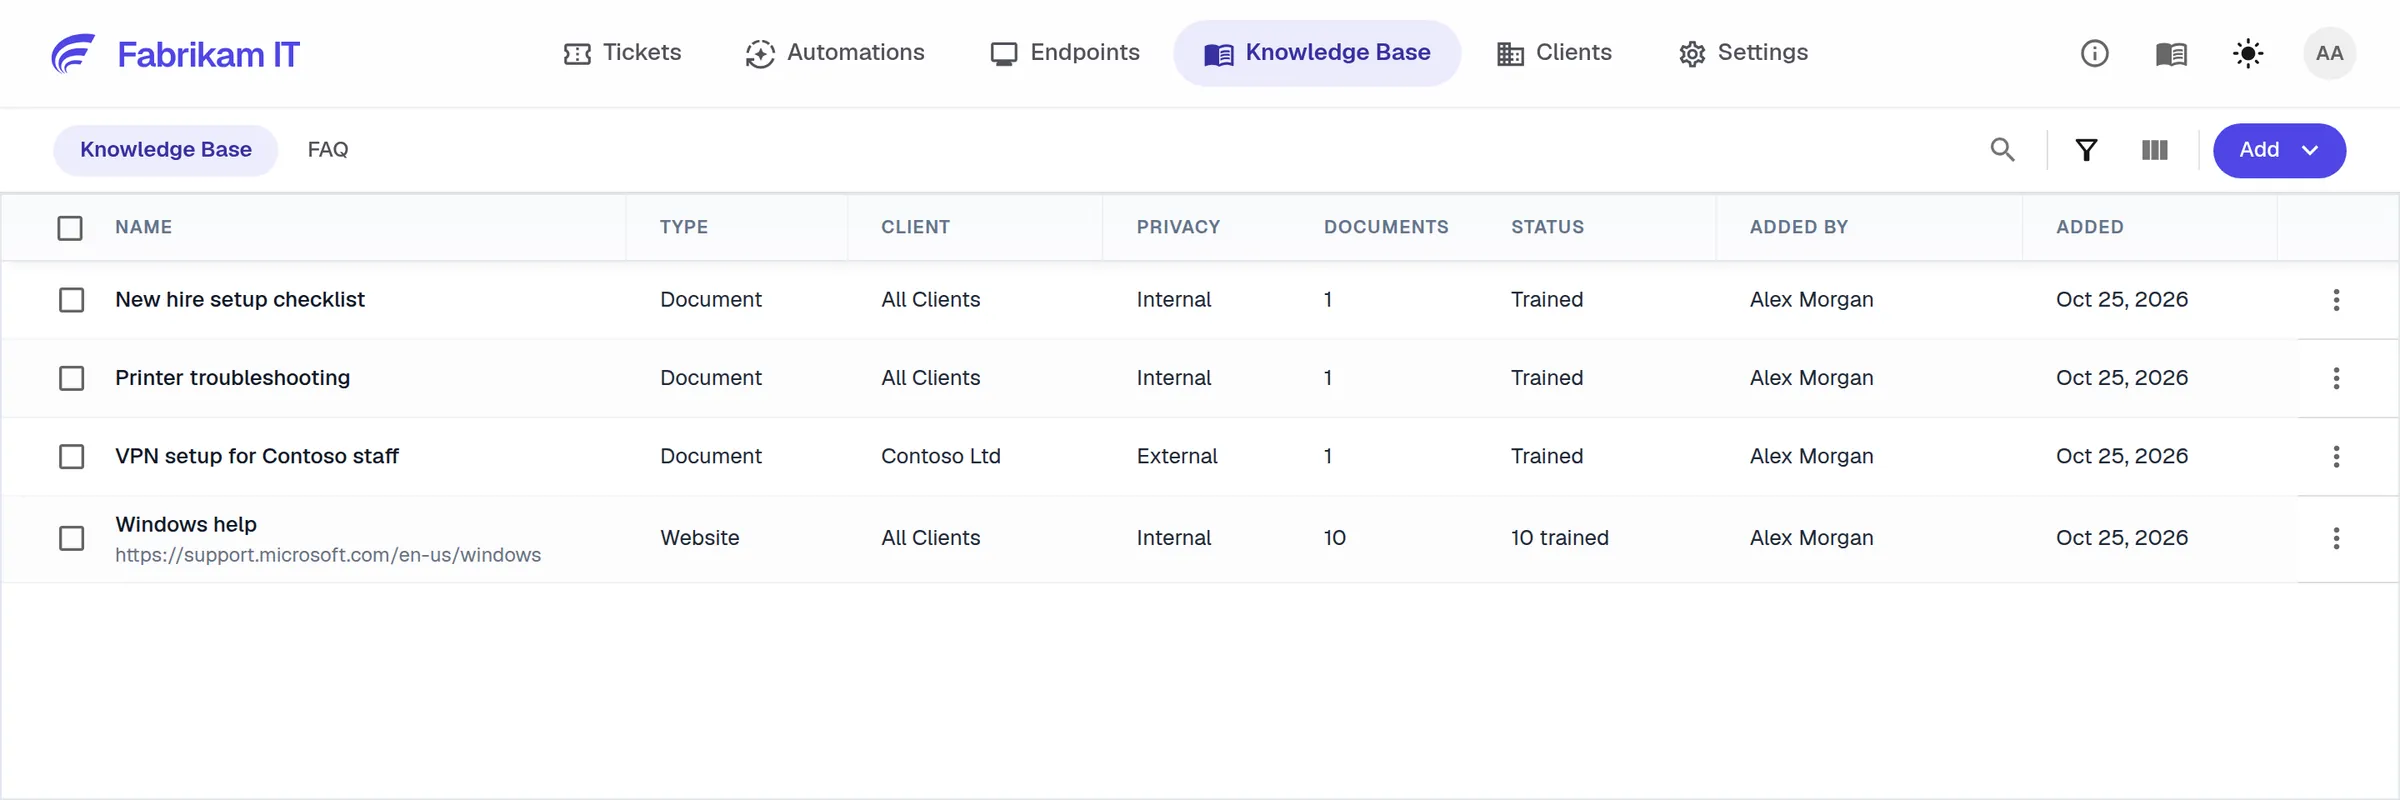Open the search icon in toolbar
This screenshot has width=2400, height=800.
[2002, 150]
